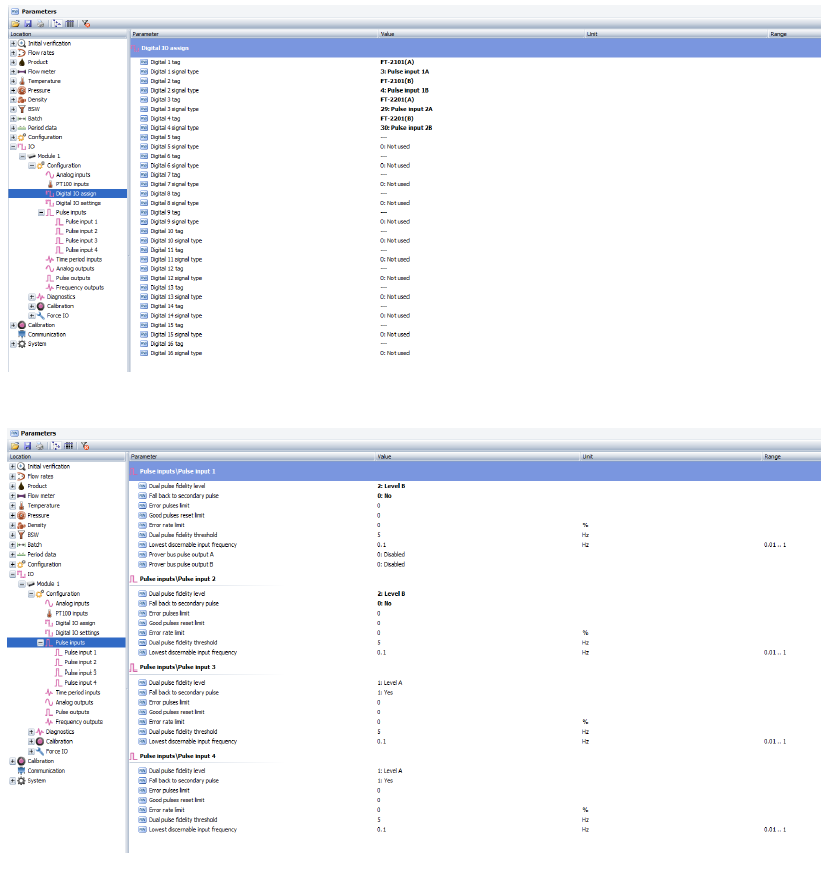Select Time period inputs in Pulse inputs window tree
829x876 pixels.
click(x=78, y=692)
